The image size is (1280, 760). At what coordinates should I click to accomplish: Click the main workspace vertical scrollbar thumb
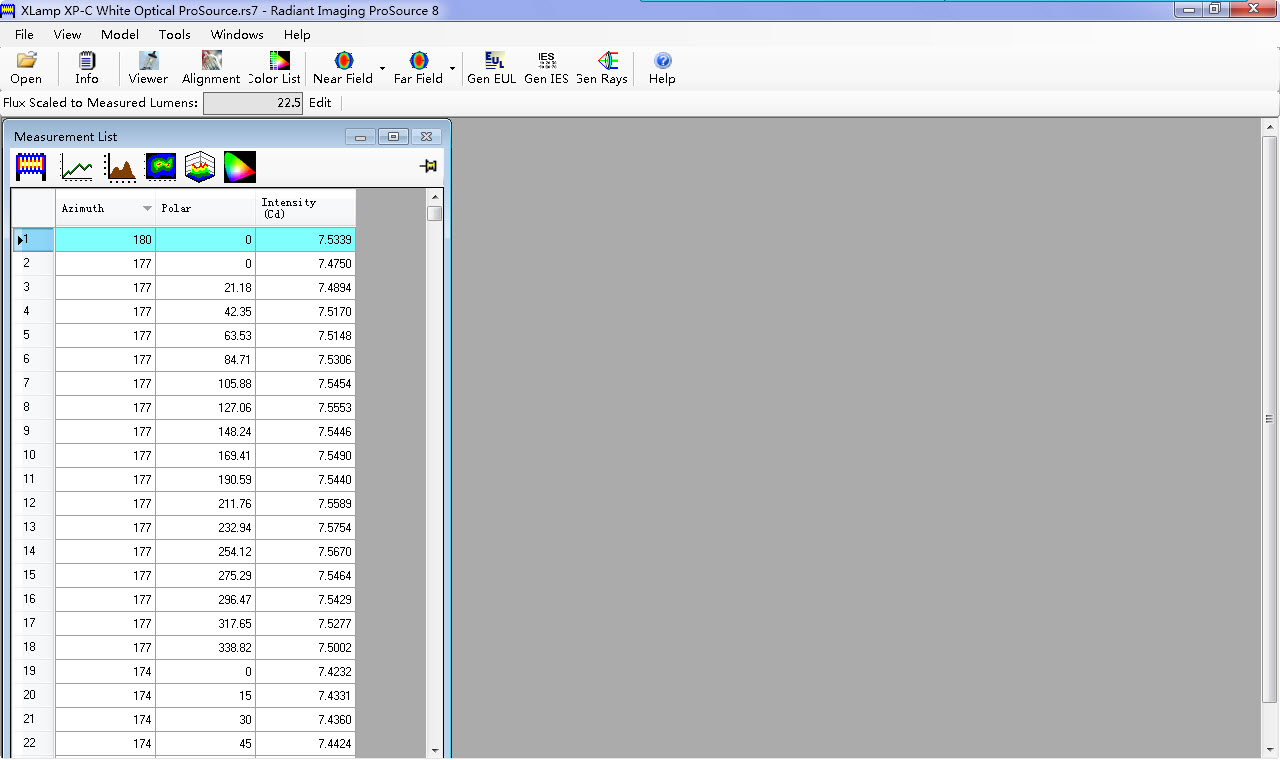tap(1270, 418)
